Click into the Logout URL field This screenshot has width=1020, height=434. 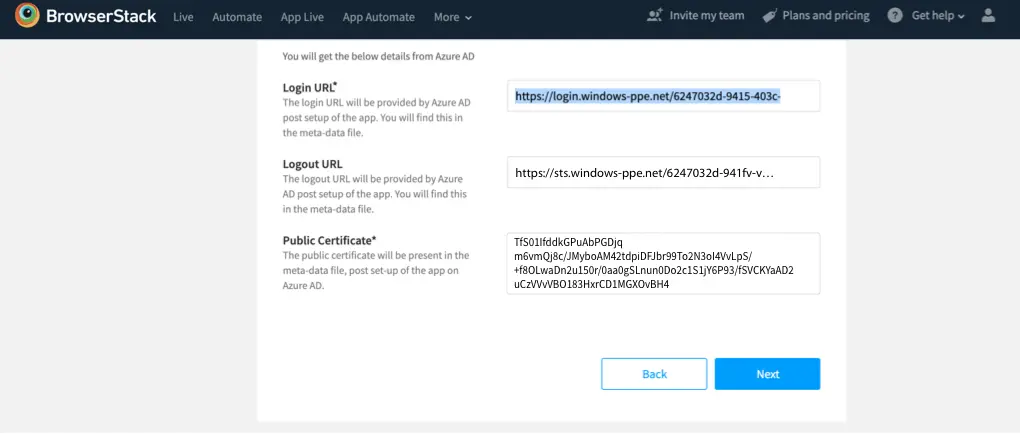coord(663,172)
